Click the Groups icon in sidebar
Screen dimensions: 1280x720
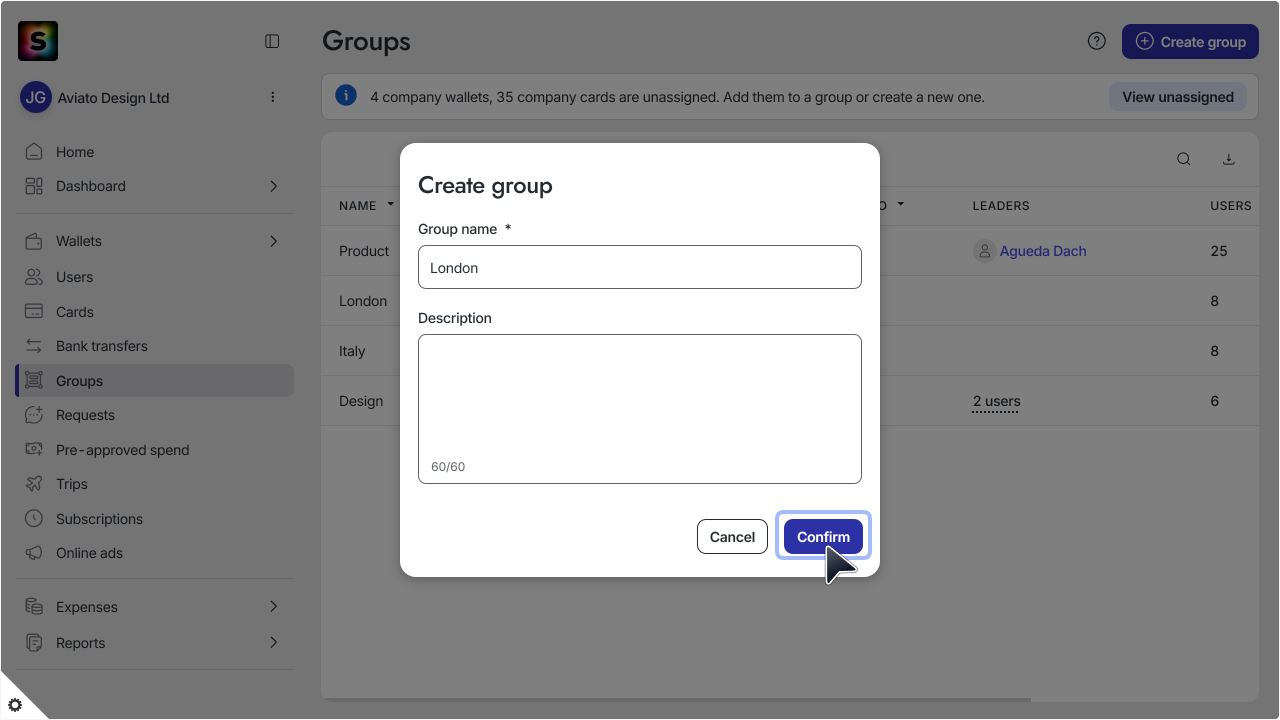(x=34, y=381)
